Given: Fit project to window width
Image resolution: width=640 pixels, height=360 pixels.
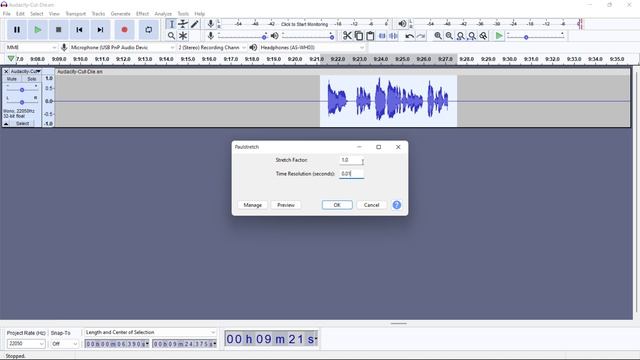Looking at the screenshot, I should [472, 36].
